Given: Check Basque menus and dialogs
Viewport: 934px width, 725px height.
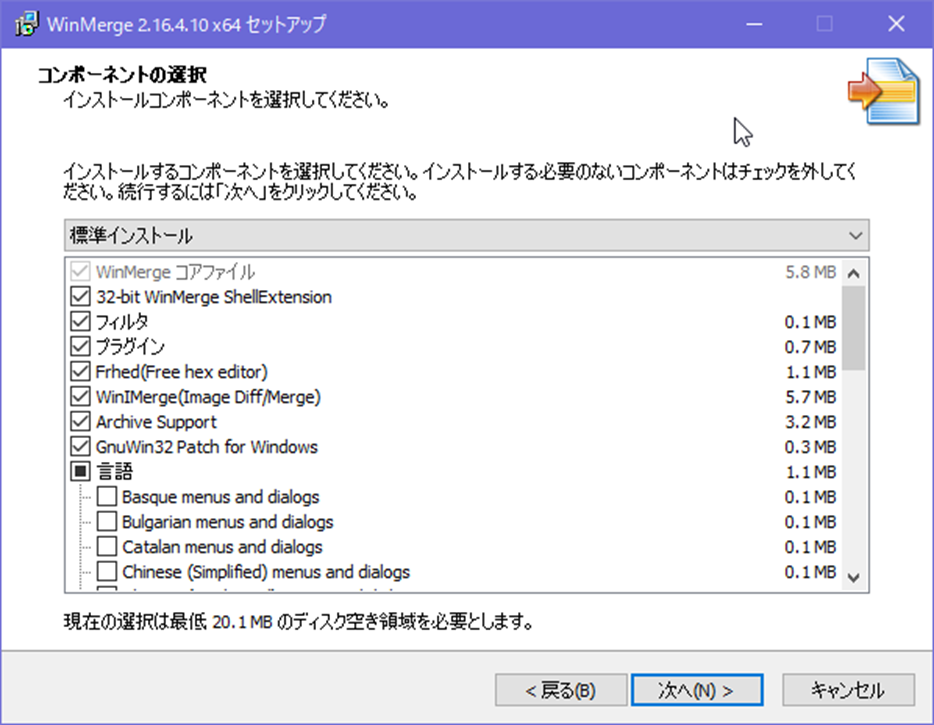Looking at the screenshot, I should coord(107,496).
